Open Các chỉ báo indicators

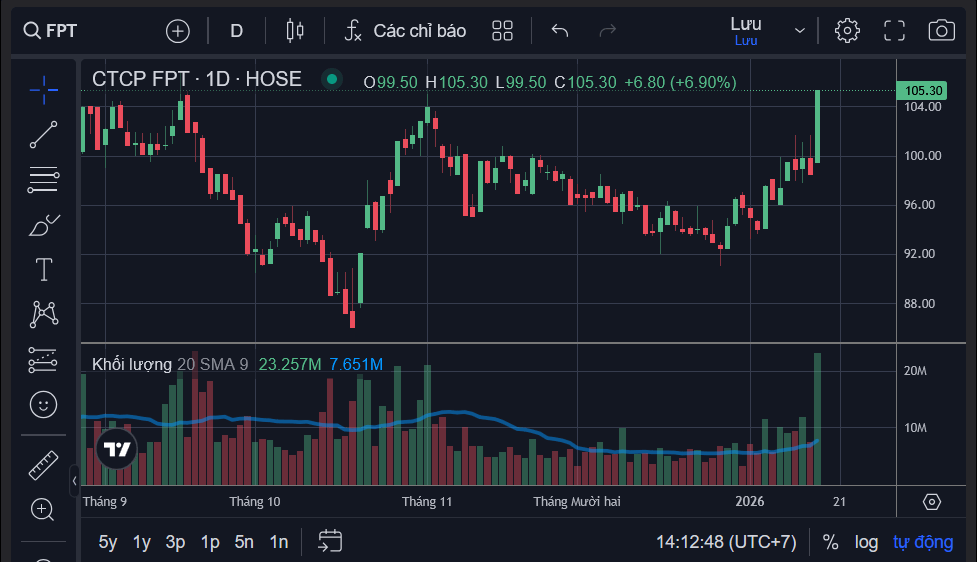coord(405,30)
